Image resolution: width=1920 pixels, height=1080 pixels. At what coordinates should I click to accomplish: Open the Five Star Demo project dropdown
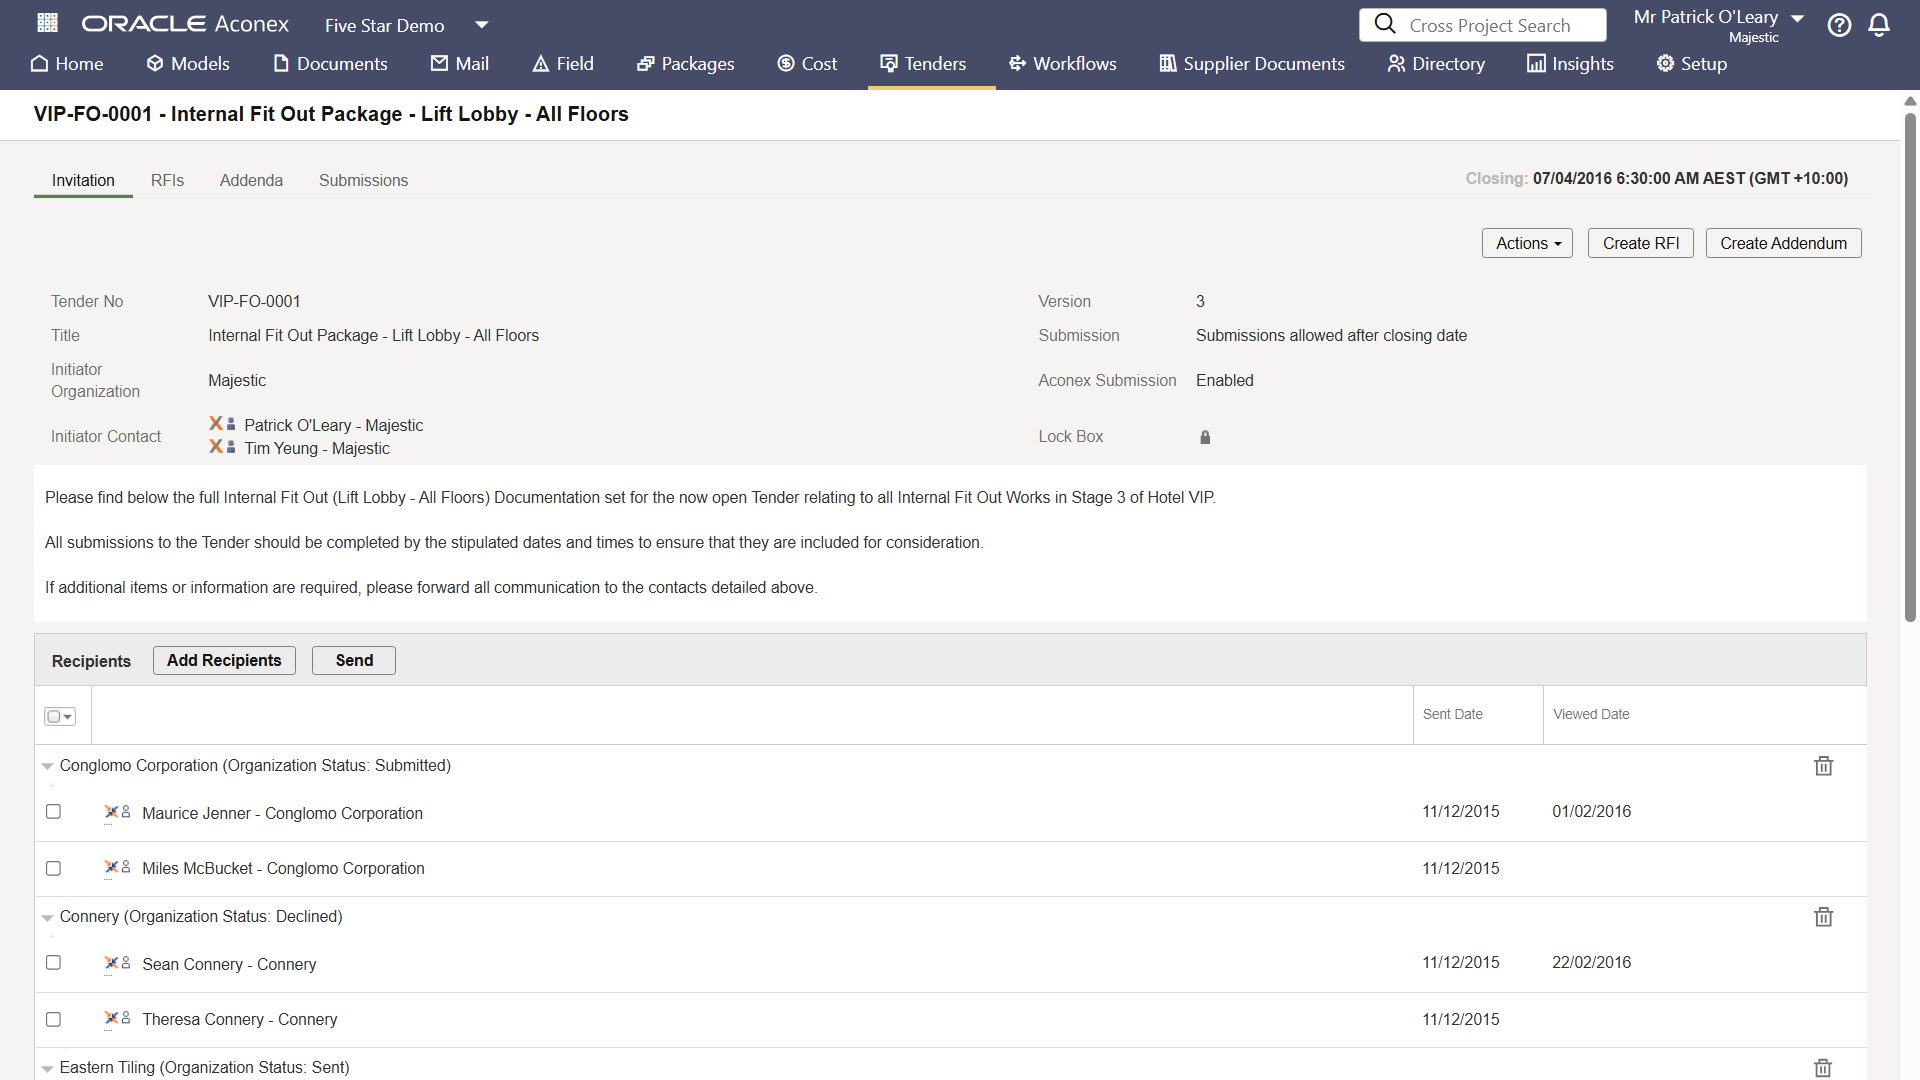pyautogui.click(x=482, y=25)
